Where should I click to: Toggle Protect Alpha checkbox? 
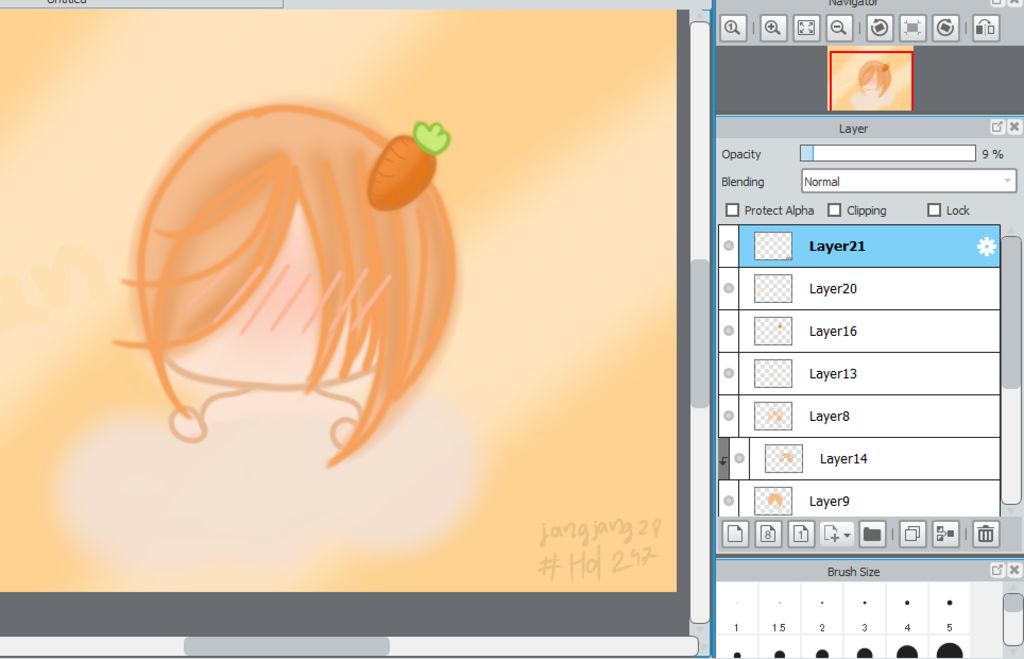click(x=732, y=210)
